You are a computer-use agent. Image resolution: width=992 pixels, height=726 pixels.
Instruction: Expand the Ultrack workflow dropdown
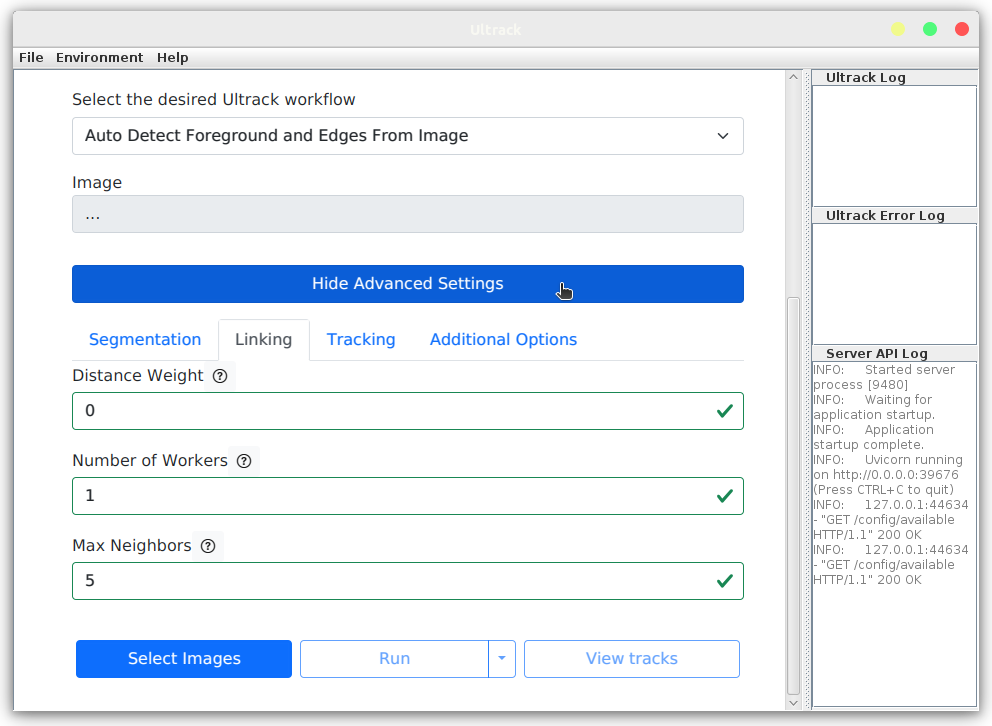pyautogui.click(x=407, y=136)
